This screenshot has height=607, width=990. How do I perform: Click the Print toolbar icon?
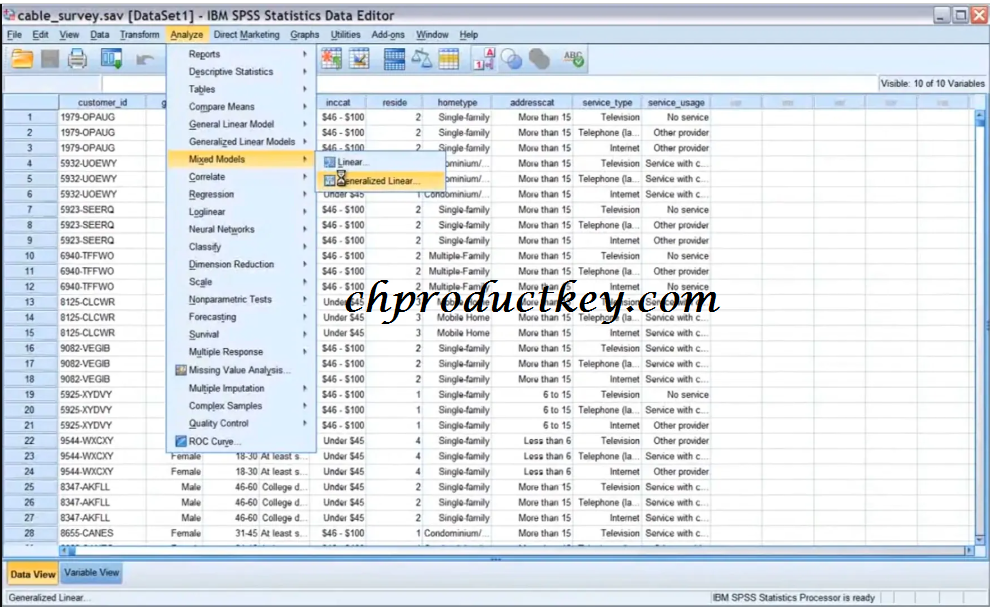77,59
